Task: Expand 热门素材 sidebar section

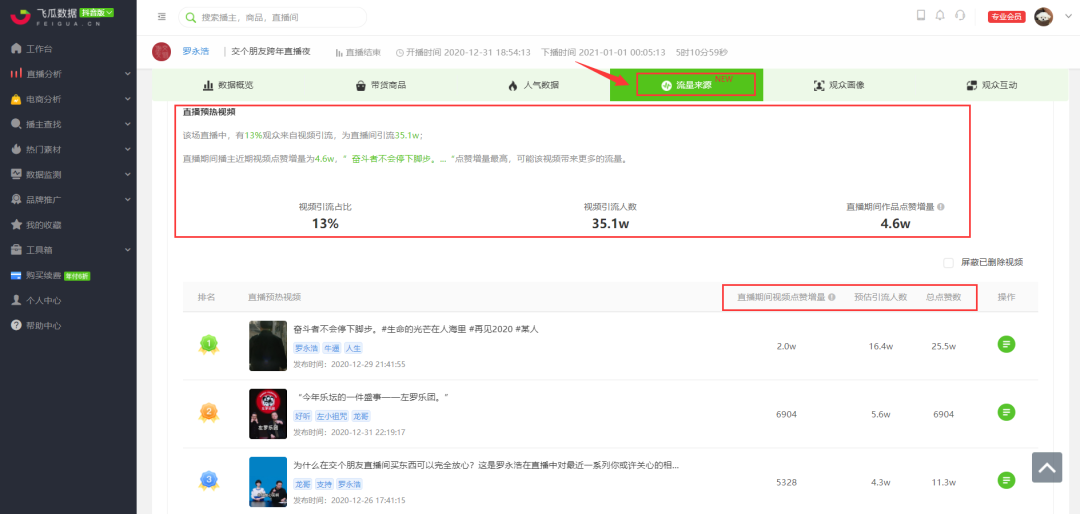Action: 68,150
